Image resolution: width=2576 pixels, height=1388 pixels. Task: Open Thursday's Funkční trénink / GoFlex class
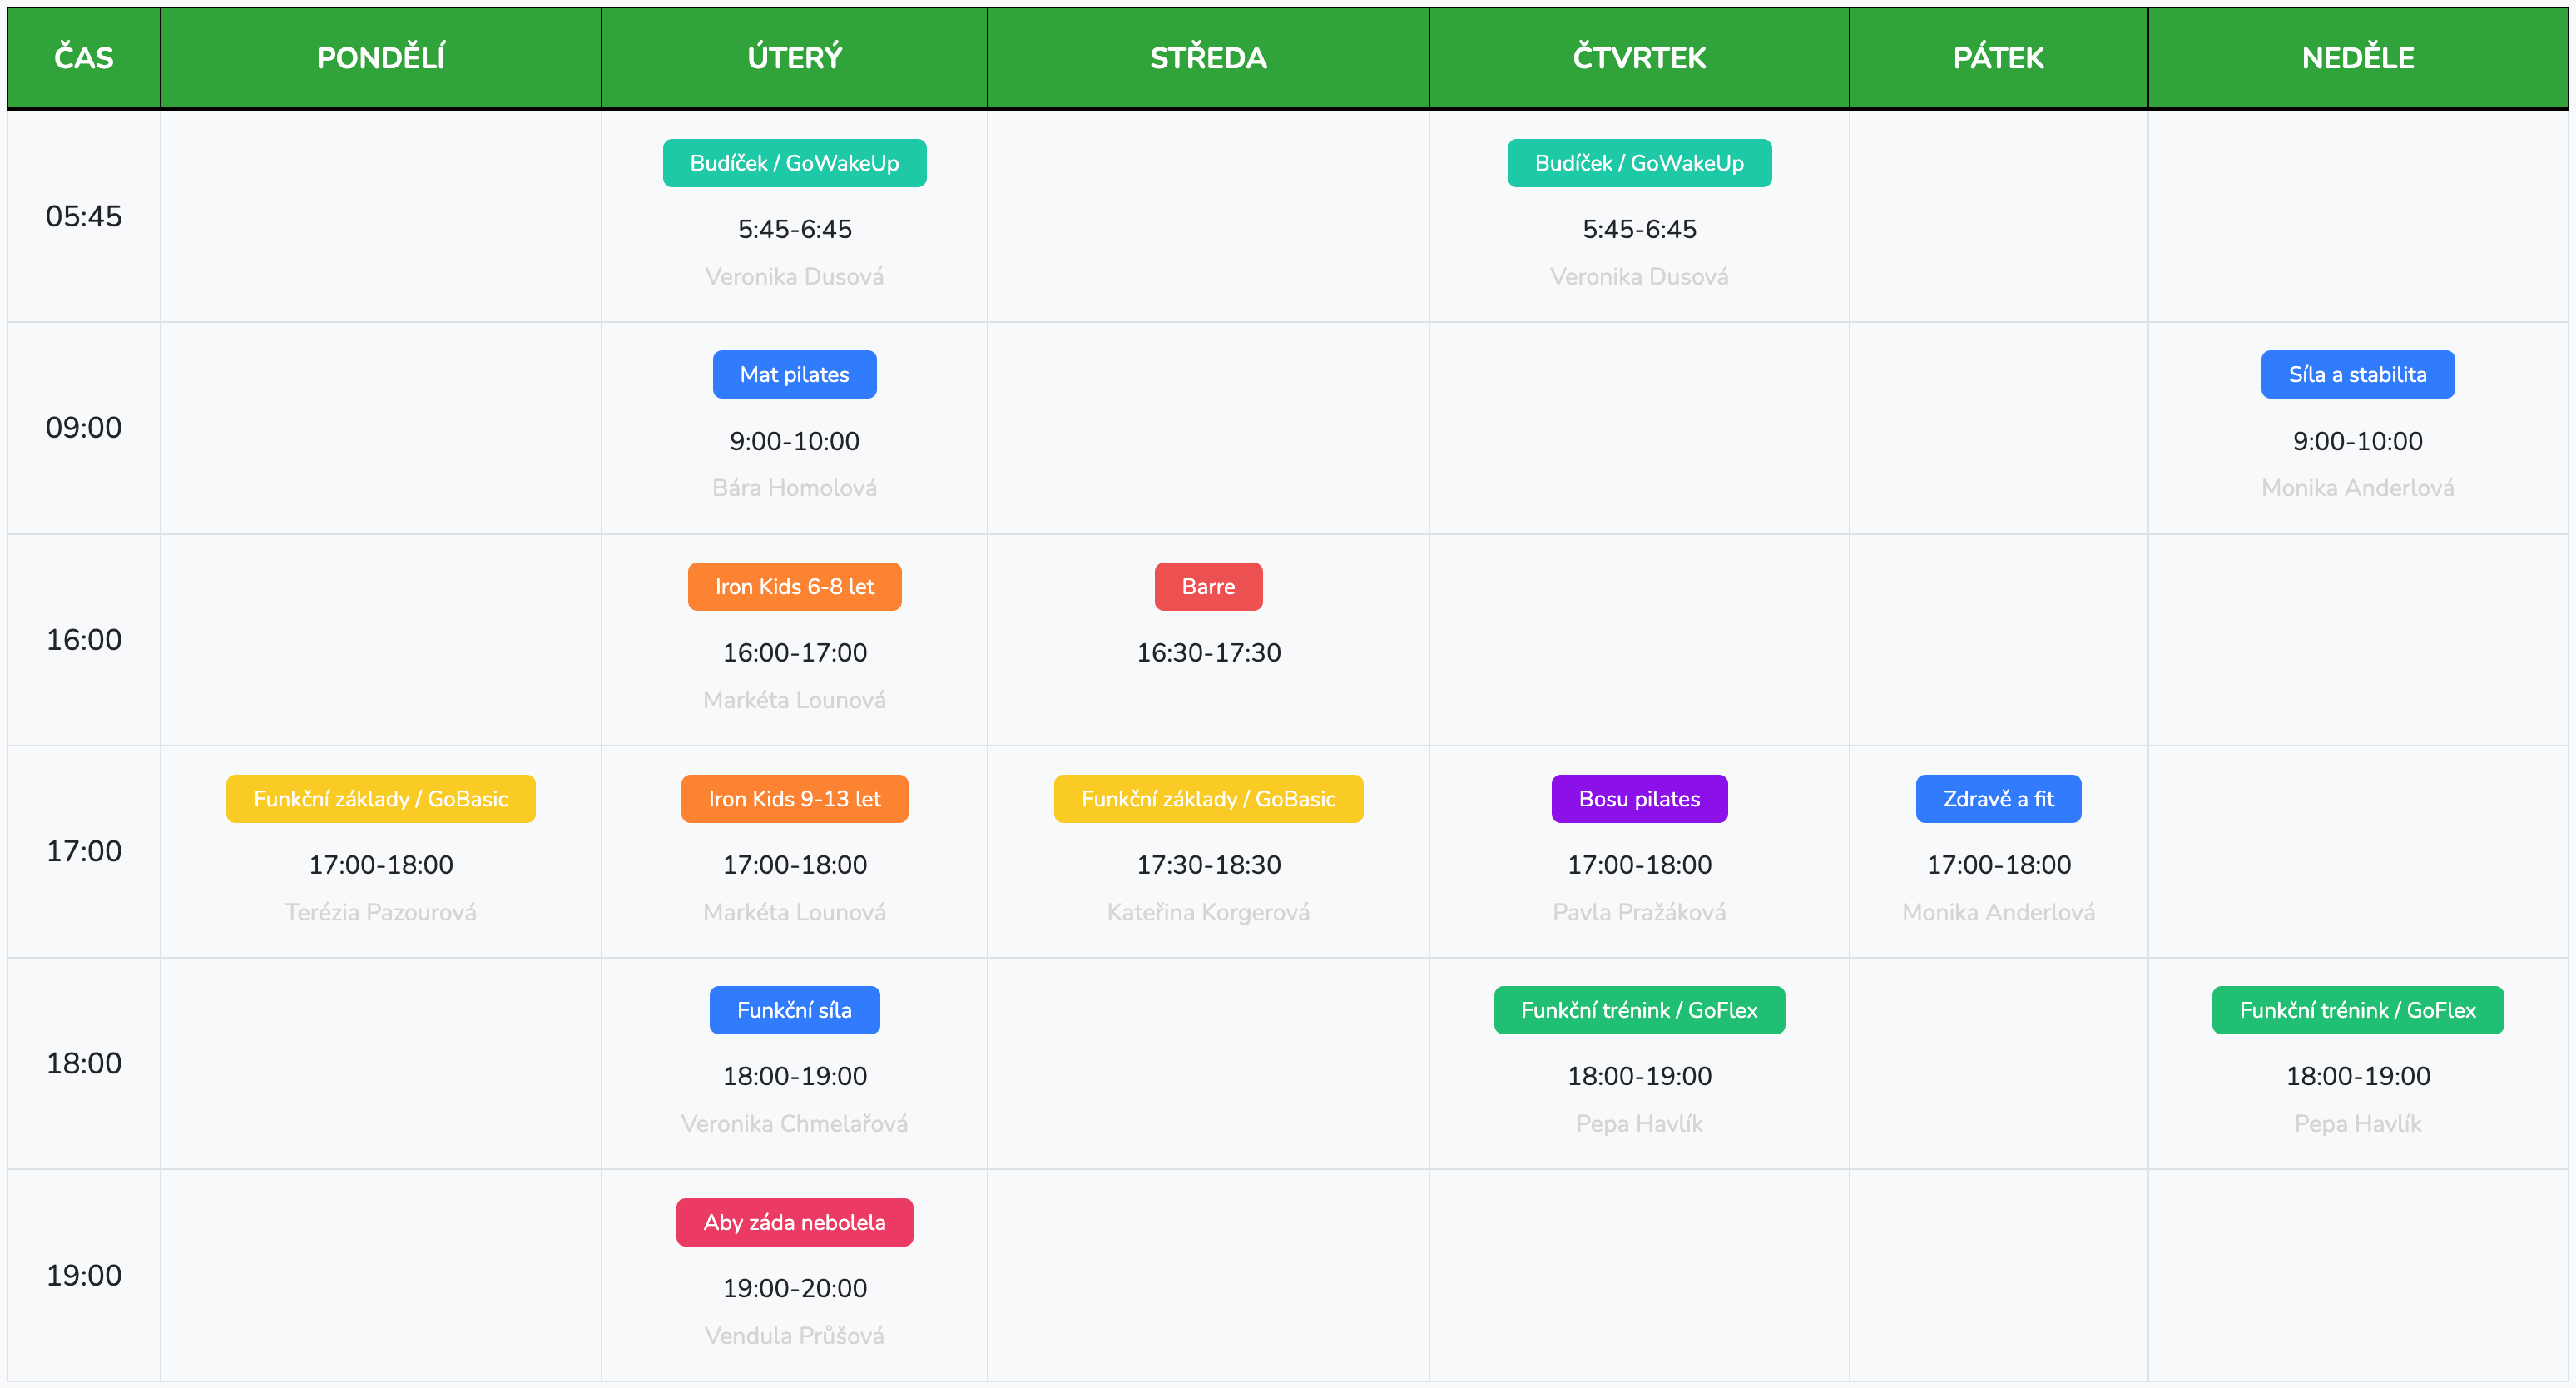pyautogui.click(x=1638, y=1010)
